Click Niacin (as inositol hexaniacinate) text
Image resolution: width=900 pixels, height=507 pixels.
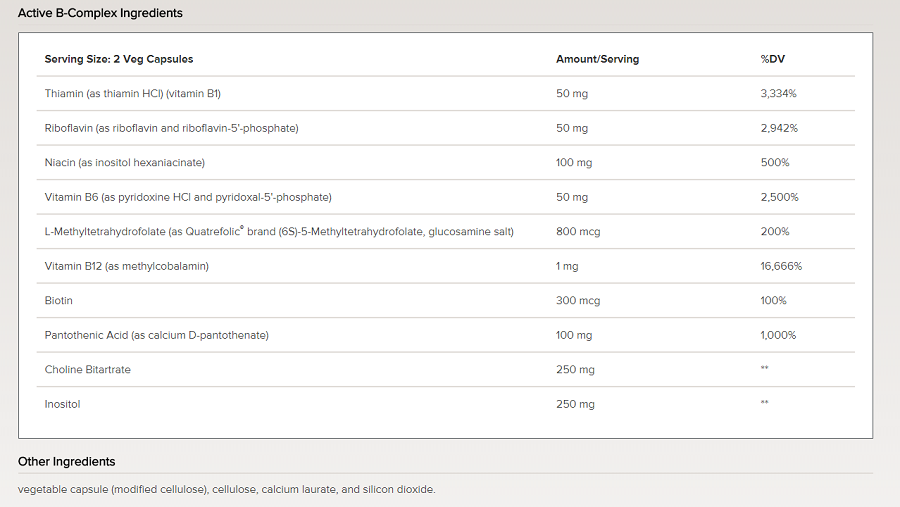pyautogui.click(x=124, y=162)
